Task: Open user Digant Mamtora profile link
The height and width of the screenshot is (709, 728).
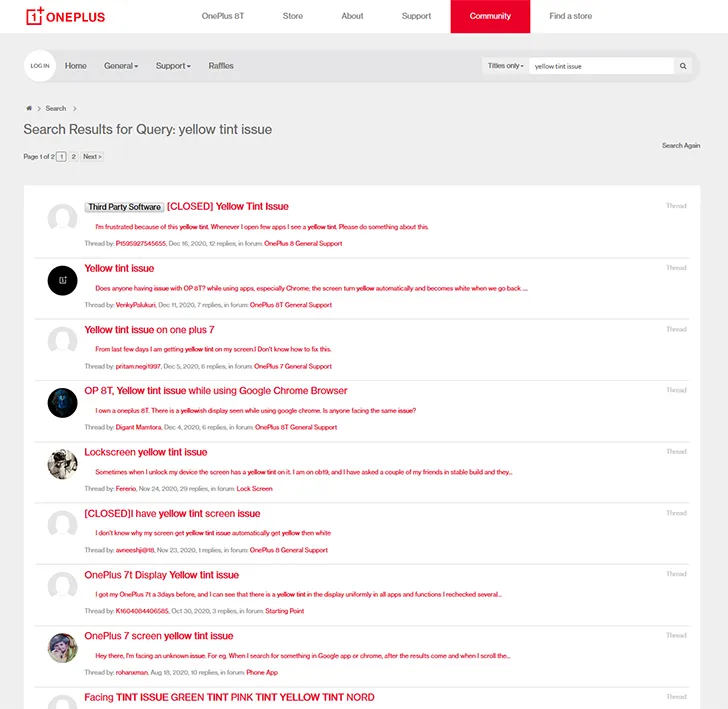Action: [138, 427]
